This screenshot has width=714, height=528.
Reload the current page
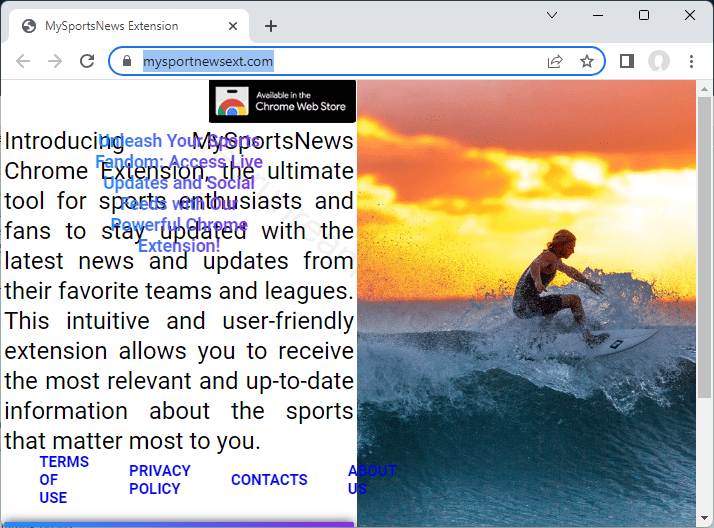point(87,61)
